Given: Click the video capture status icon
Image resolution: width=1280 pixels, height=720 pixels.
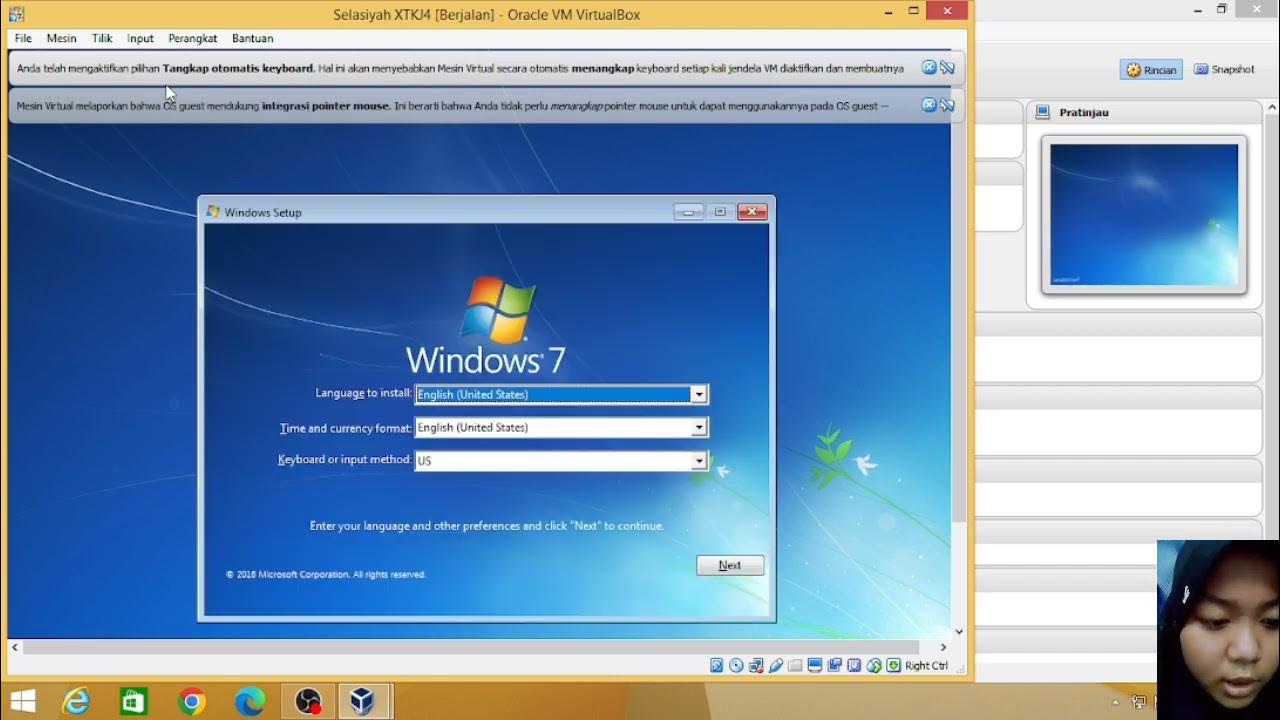Looking at the screenshot, I should click(x=834, y=665).
